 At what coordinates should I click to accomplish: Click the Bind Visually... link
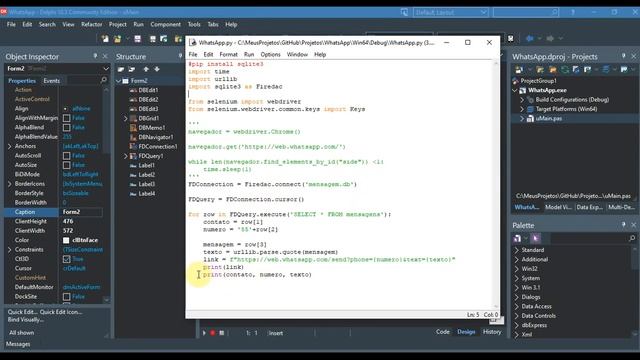pyautogui.click(x=25, y=320)
